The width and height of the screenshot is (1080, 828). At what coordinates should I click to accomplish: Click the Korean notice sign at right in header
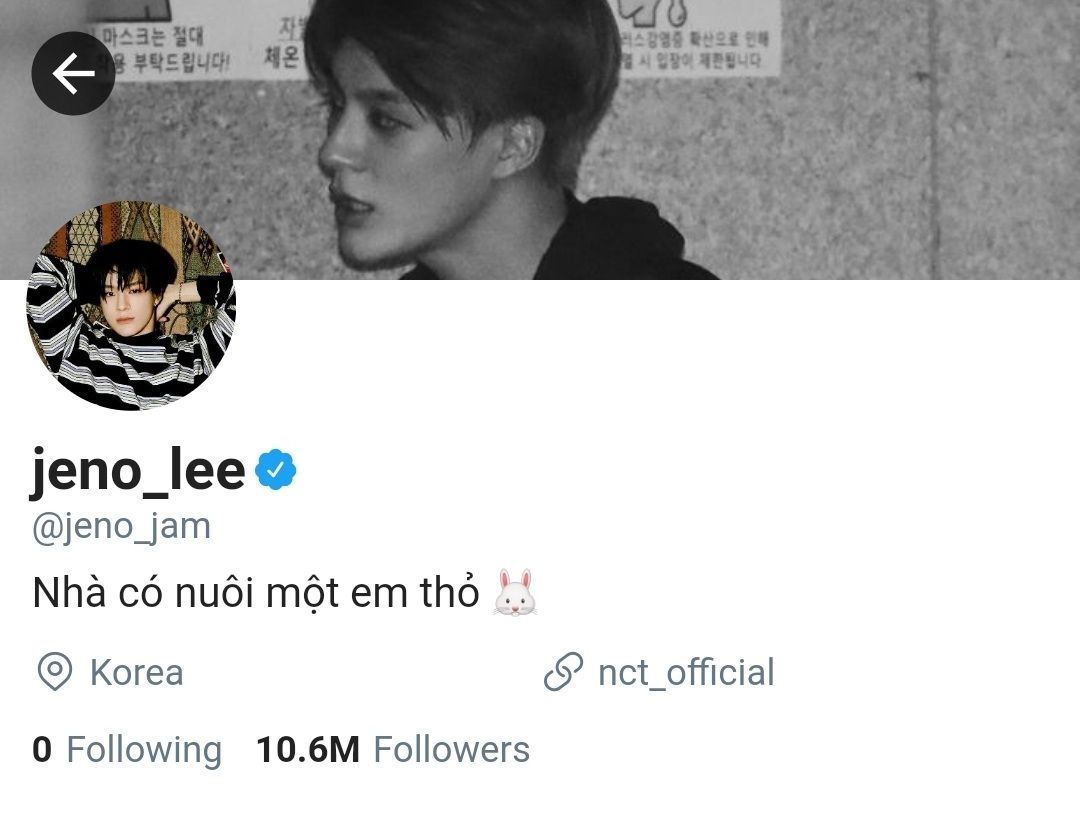pyautogui.click(x=697, y=38)
